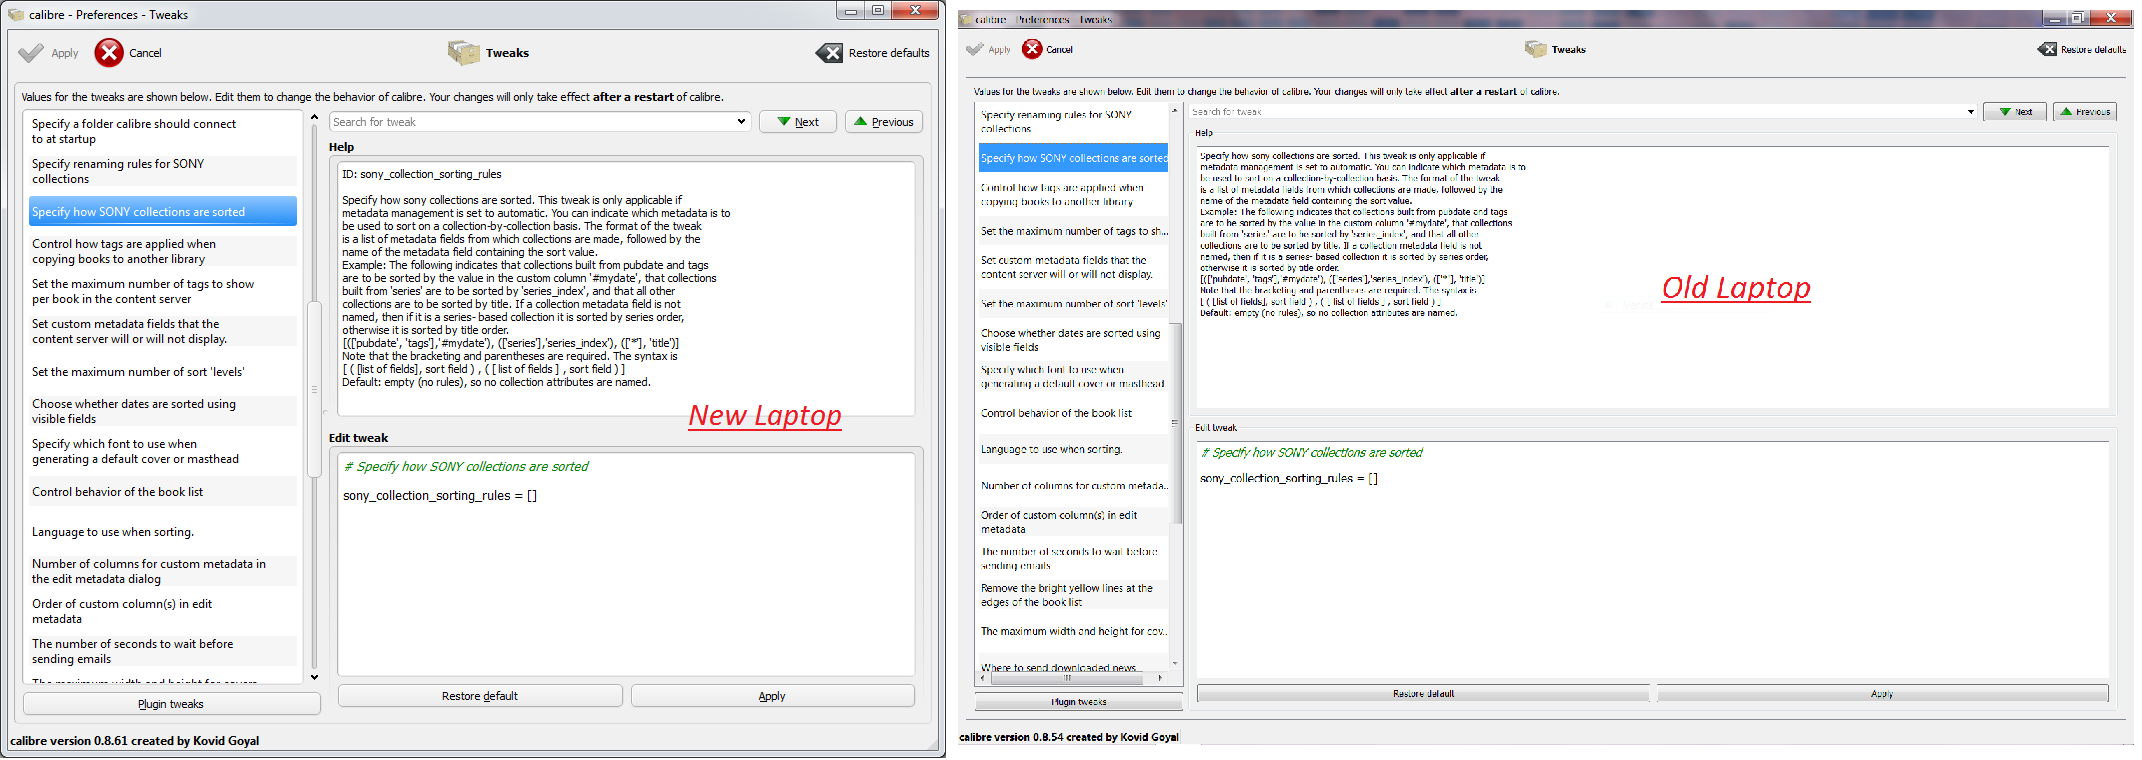Open the Search for tweak dropdown arrow in left window
This screenshot has width=2142, height=760.
[741, 122]
